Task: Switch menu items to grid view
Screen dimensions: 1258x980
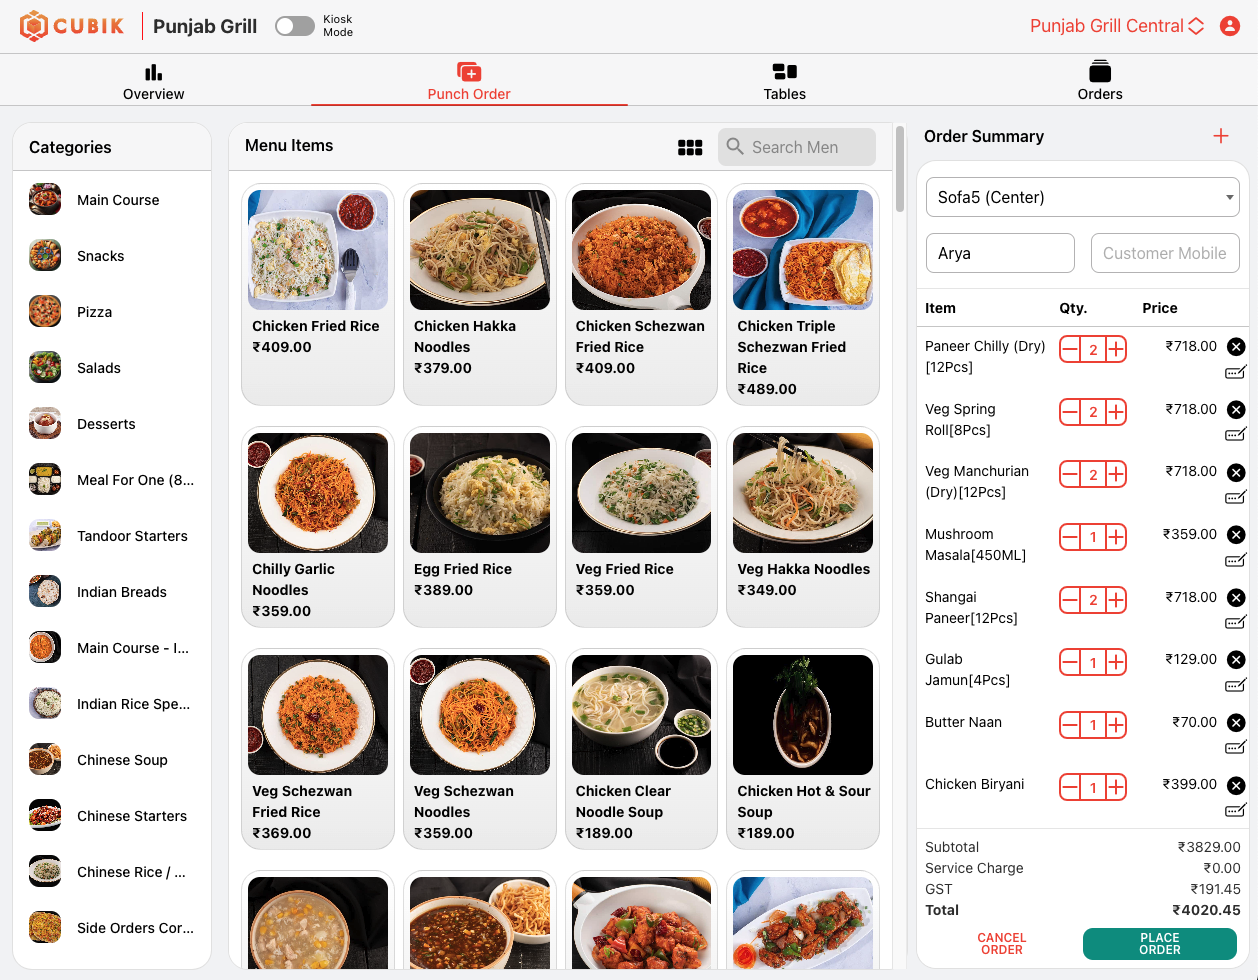Action: tap(690, 147)
